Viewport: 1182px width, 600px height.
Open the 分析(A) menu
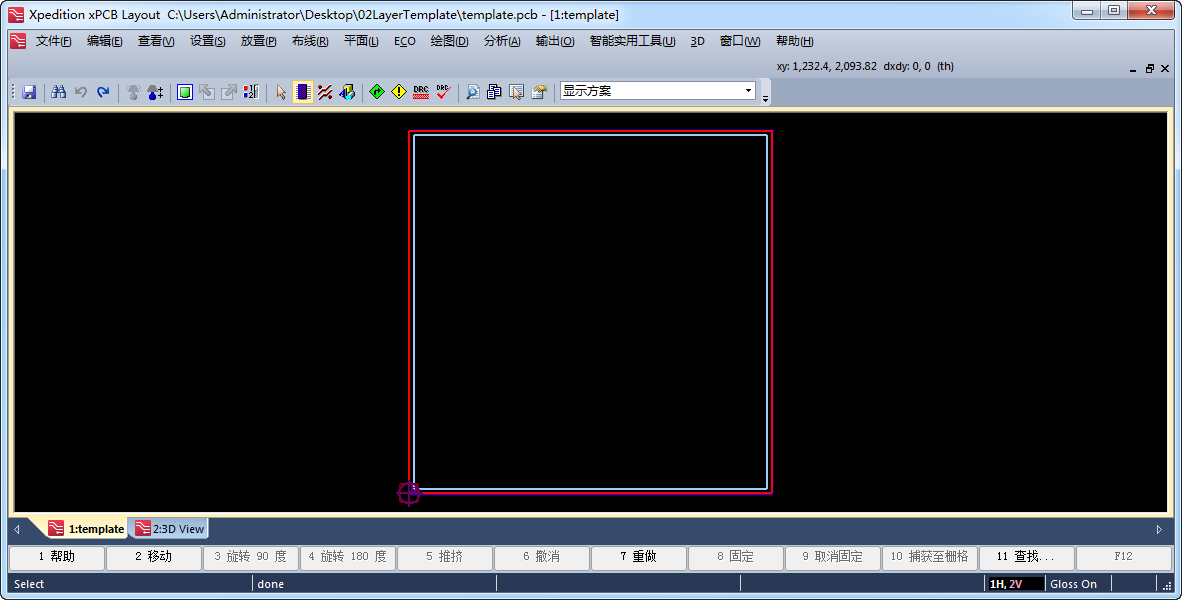(x=502, y=41)
